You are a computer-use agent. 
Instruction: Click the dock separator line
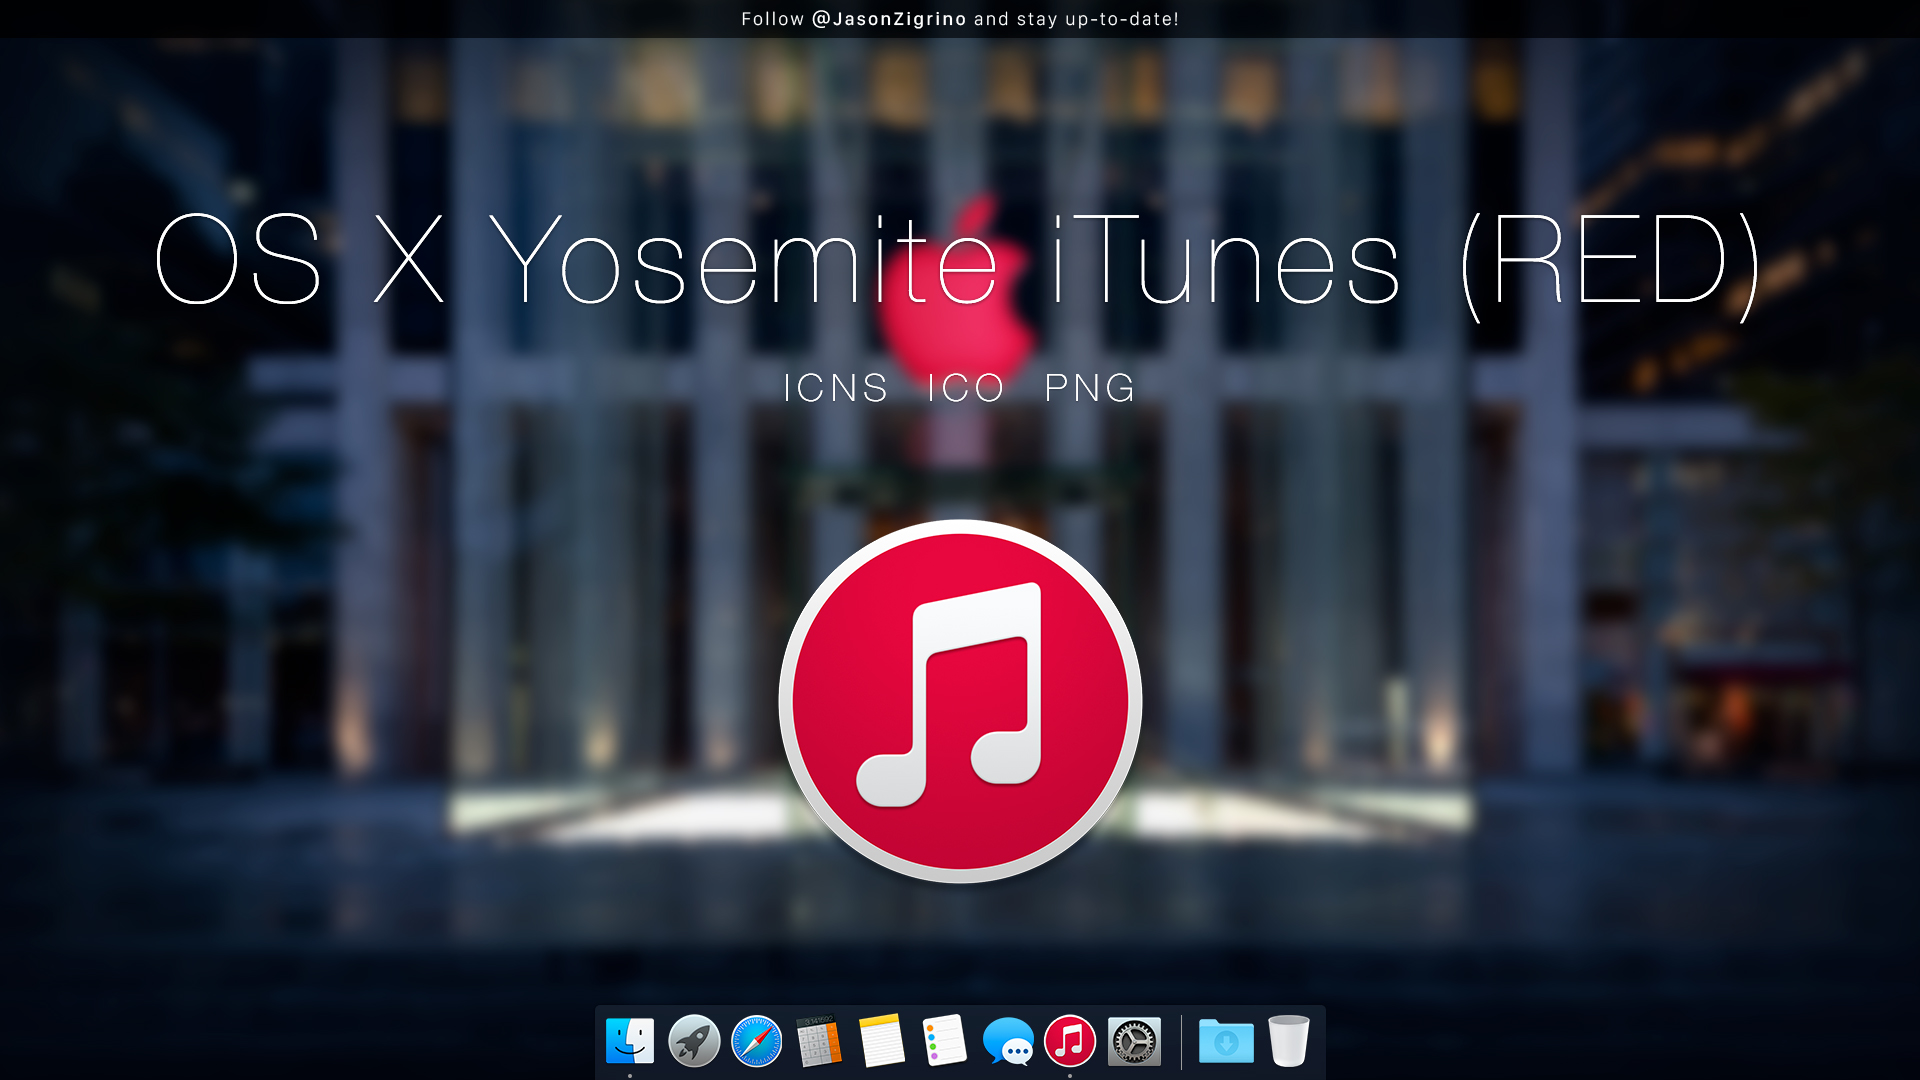pos(1181,1042)
